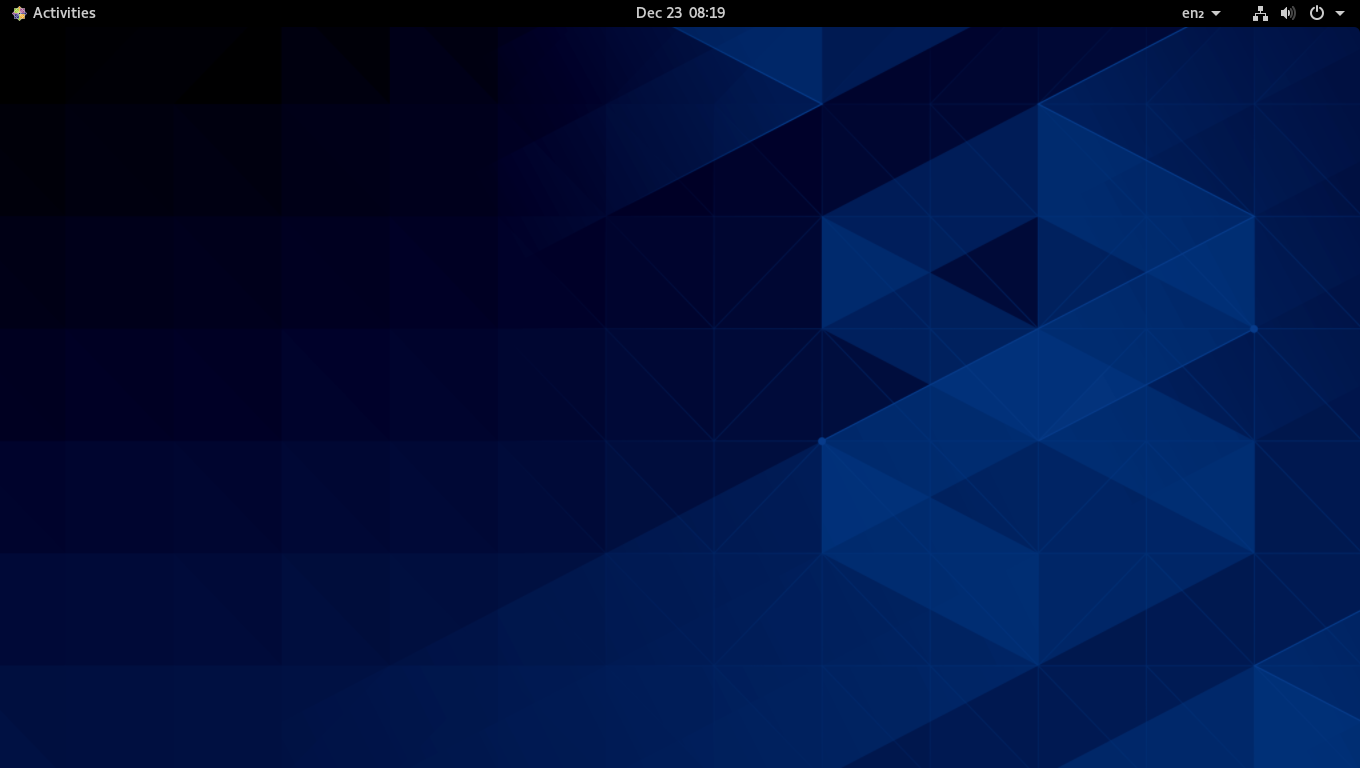
Task: Click the Dec 23 date text
Action: (x=658, y=13)
